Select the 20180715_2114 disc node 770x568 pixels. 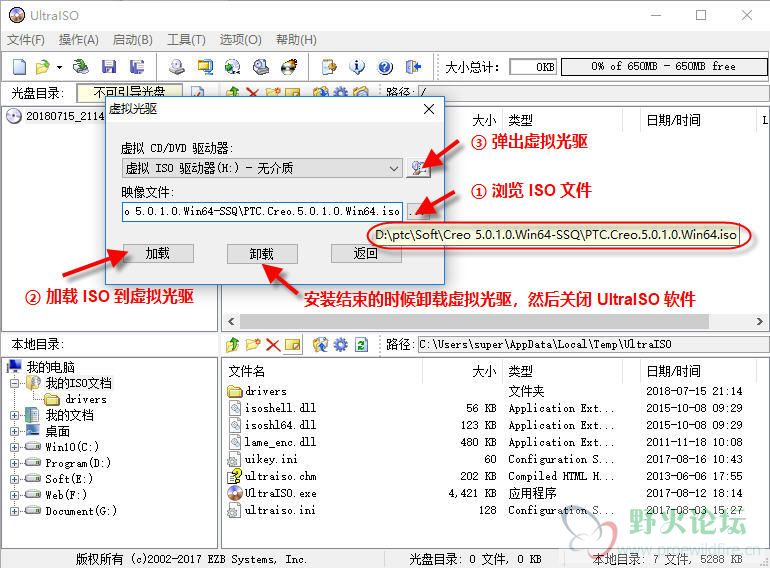coord(65,116)
